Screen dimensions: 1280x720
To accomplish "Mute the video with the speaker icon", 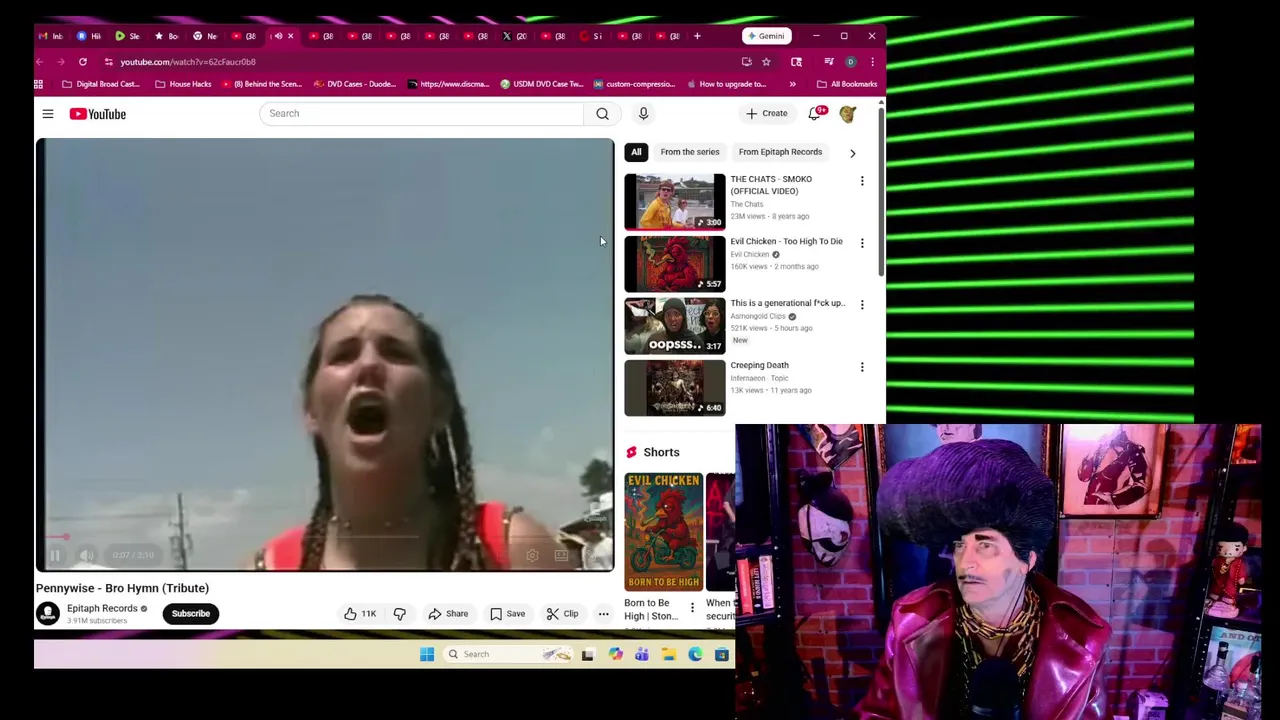I will (x=87, y=555).
